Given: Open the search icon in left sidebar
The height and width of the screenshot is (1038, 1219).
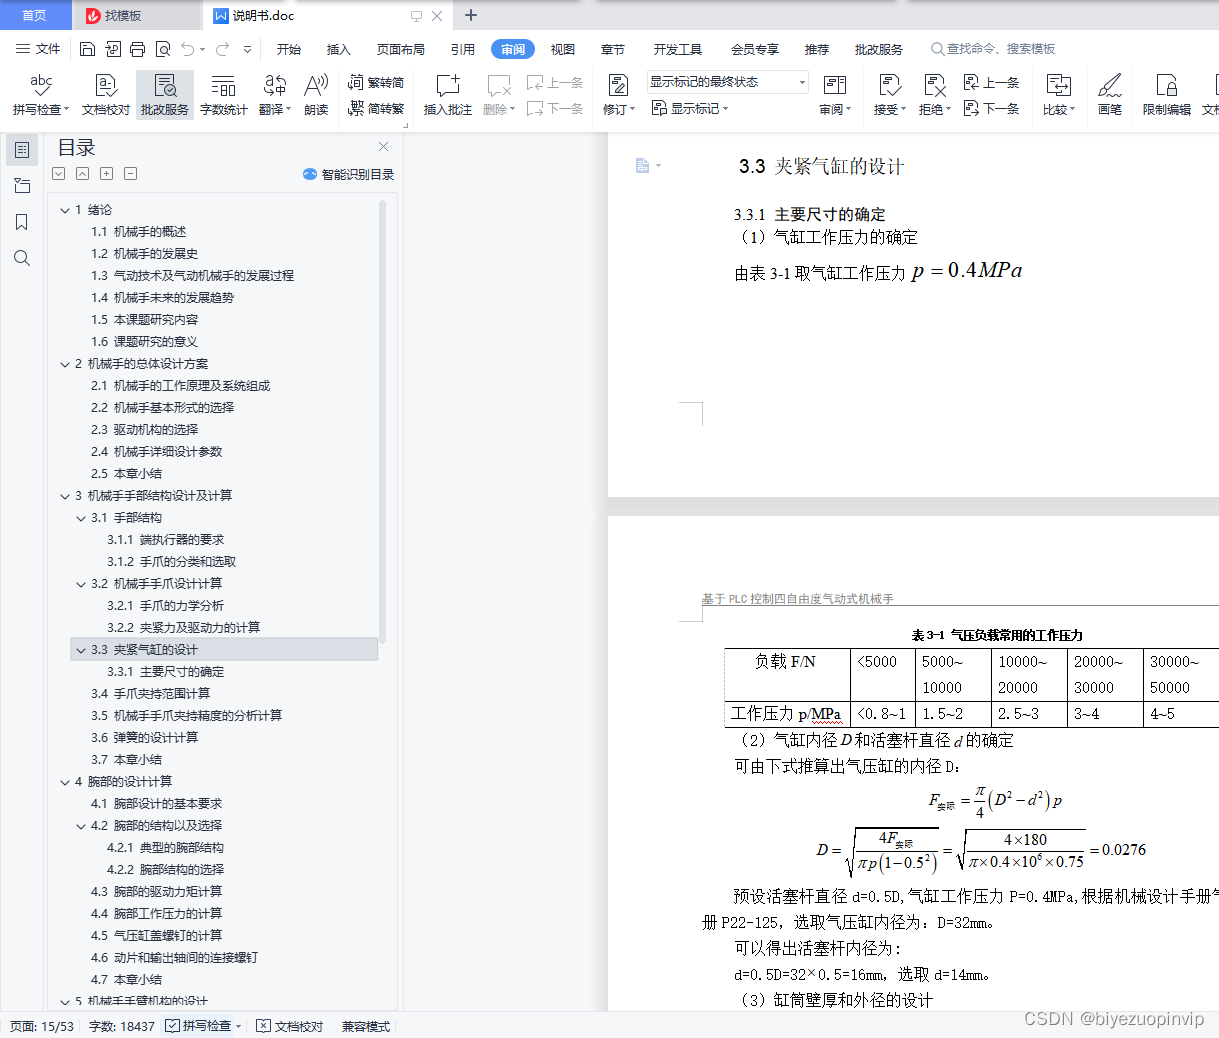Looking at the screenshot, I should click(21, 258).
